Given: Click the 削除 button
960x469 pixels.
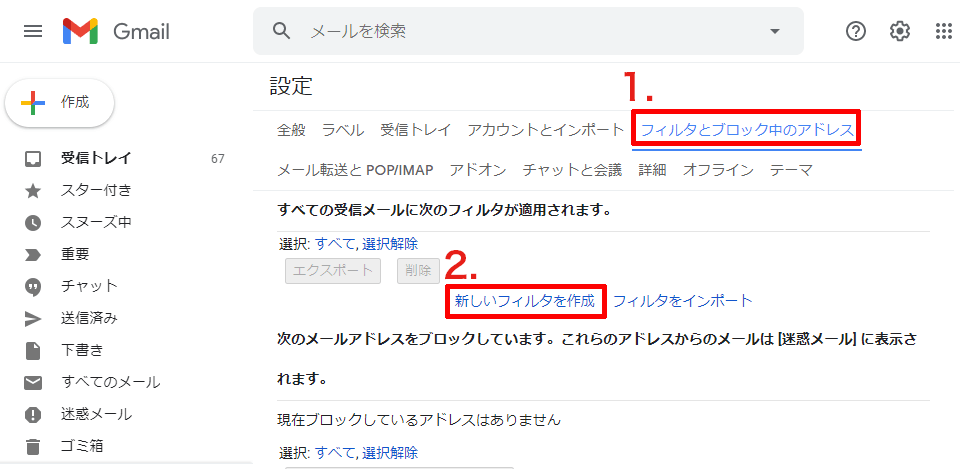Looking at the screenshot, I should (x=419, y=271).
